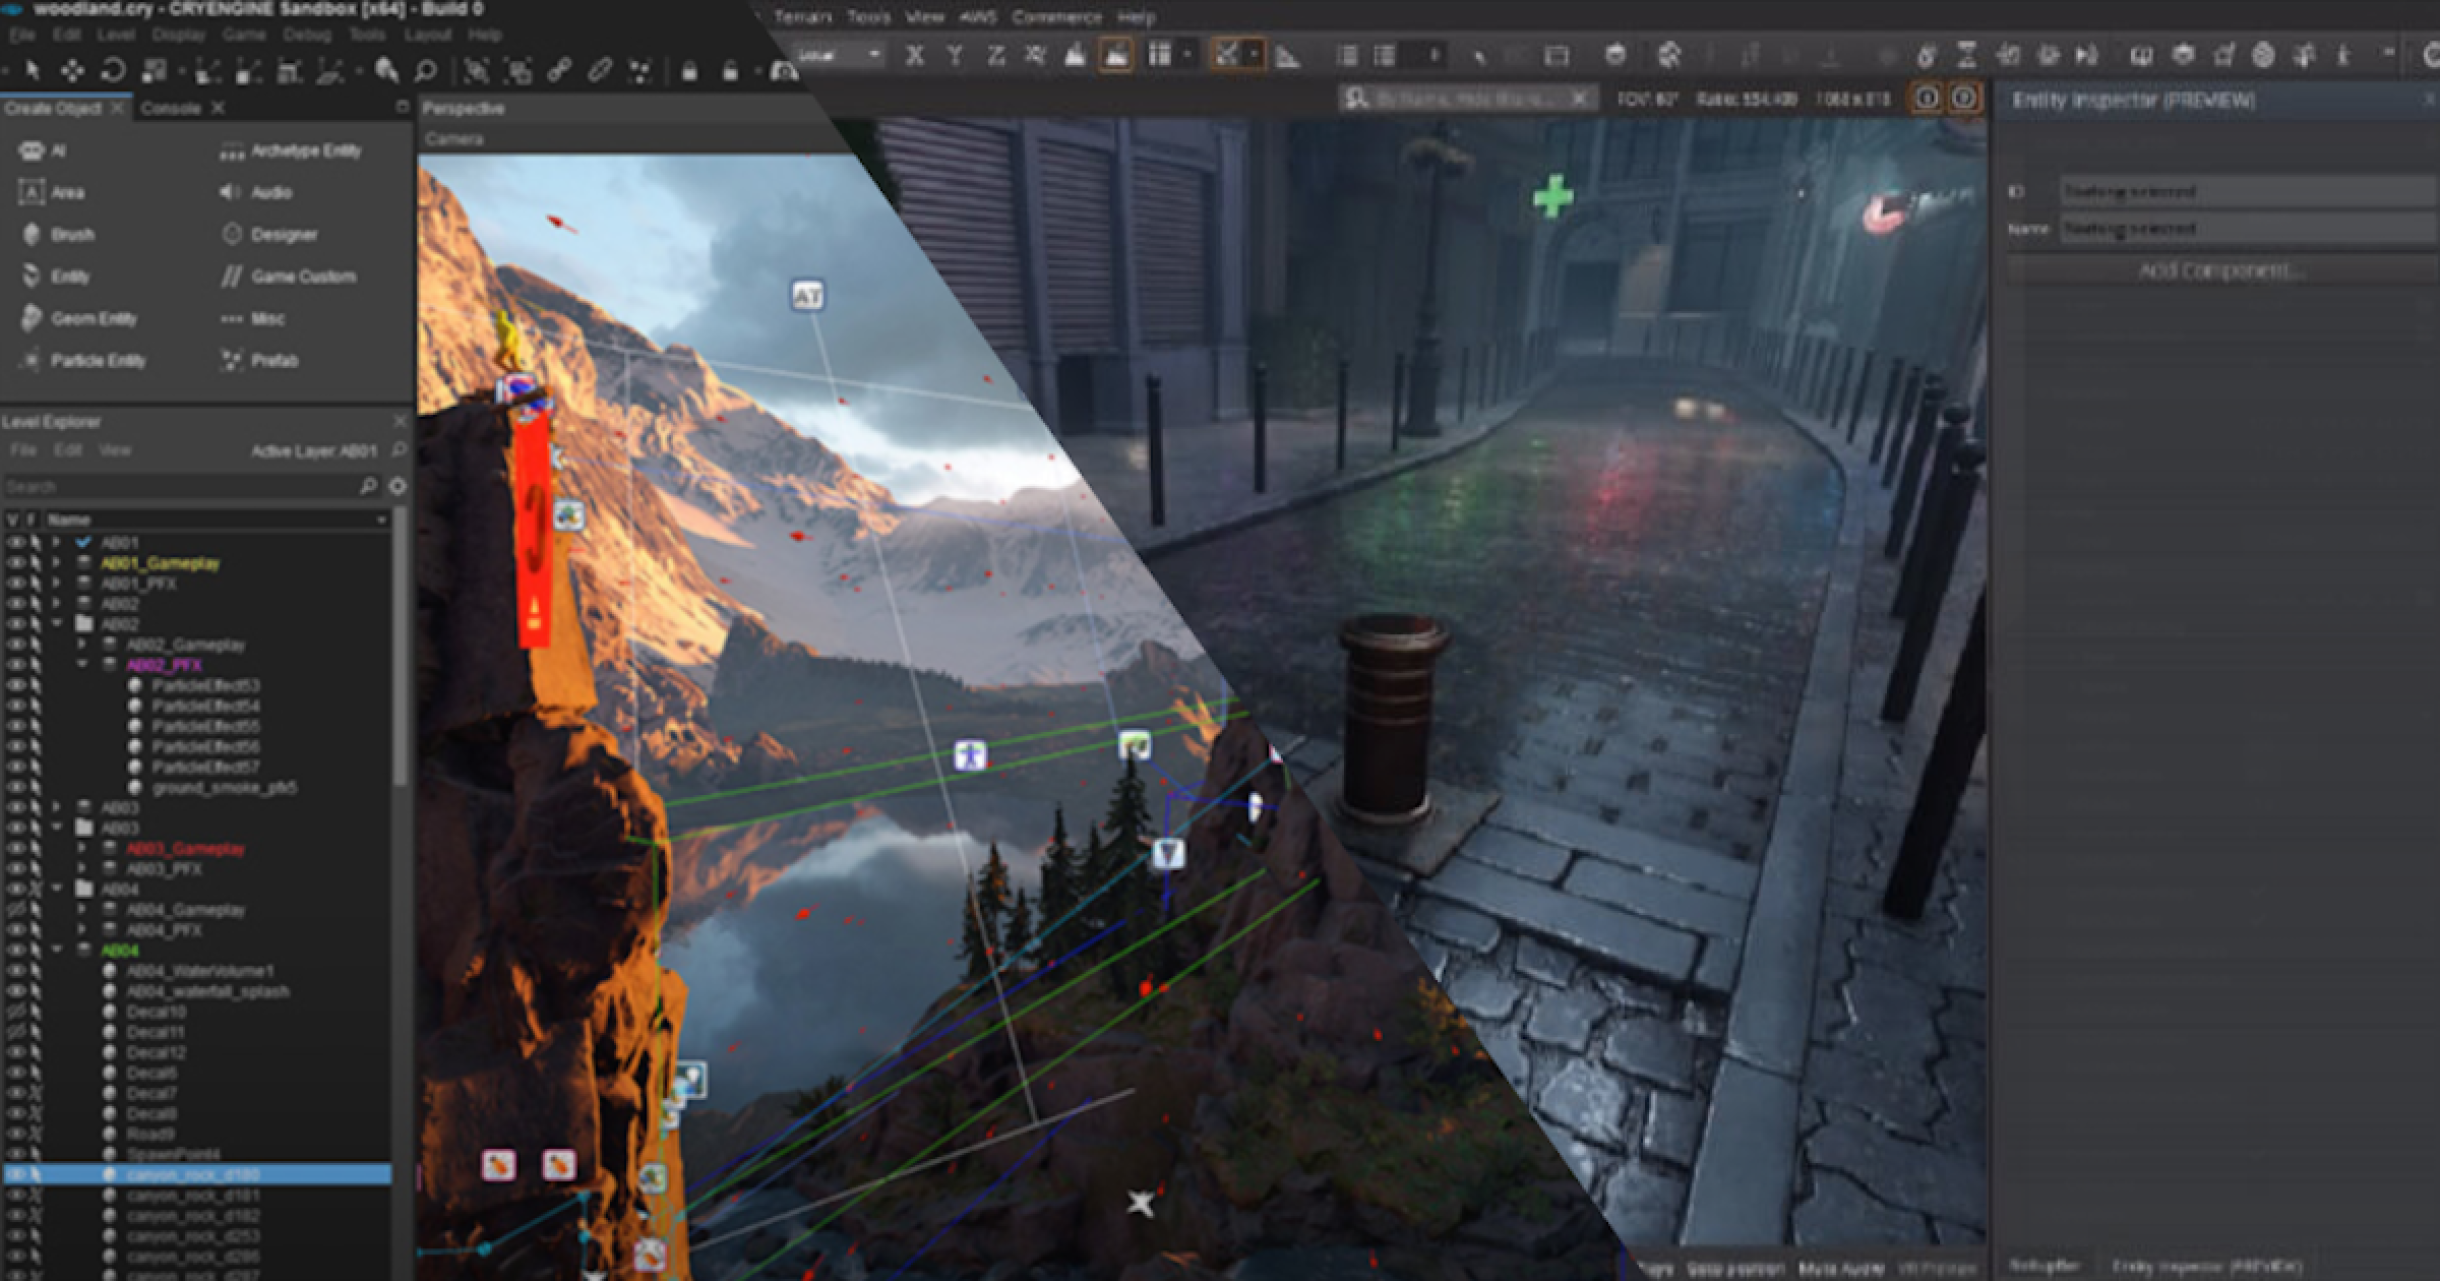Select AB04_WaterVolume1 in the tree
This screenshot has width=2440, height=1281.
[199, 971]
